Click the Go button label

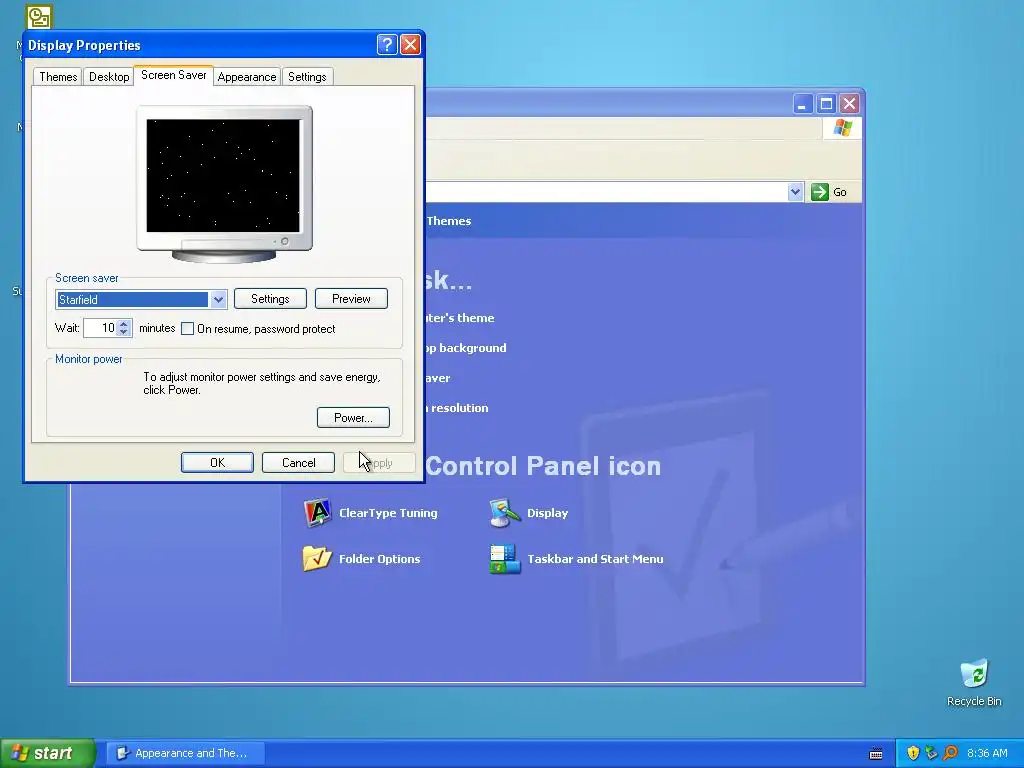click(840, 192)
